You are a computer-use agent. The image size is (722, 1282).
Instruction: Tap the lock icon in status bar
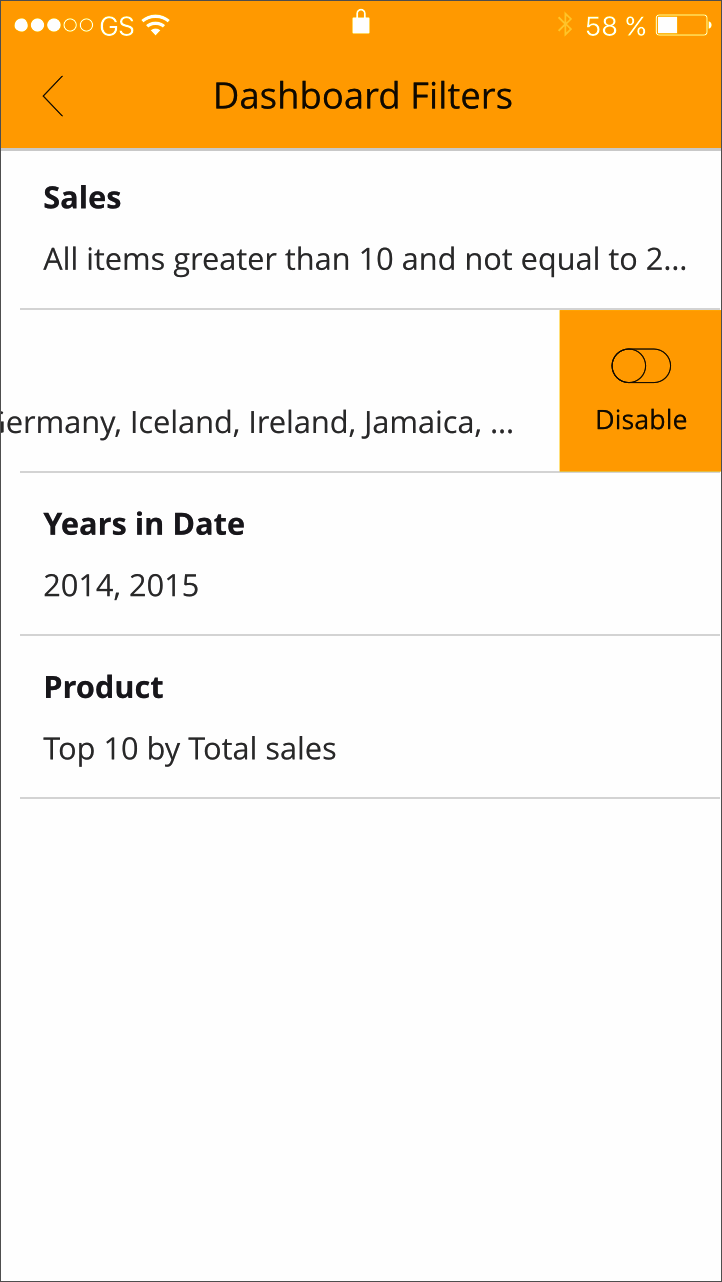[361, 22]
